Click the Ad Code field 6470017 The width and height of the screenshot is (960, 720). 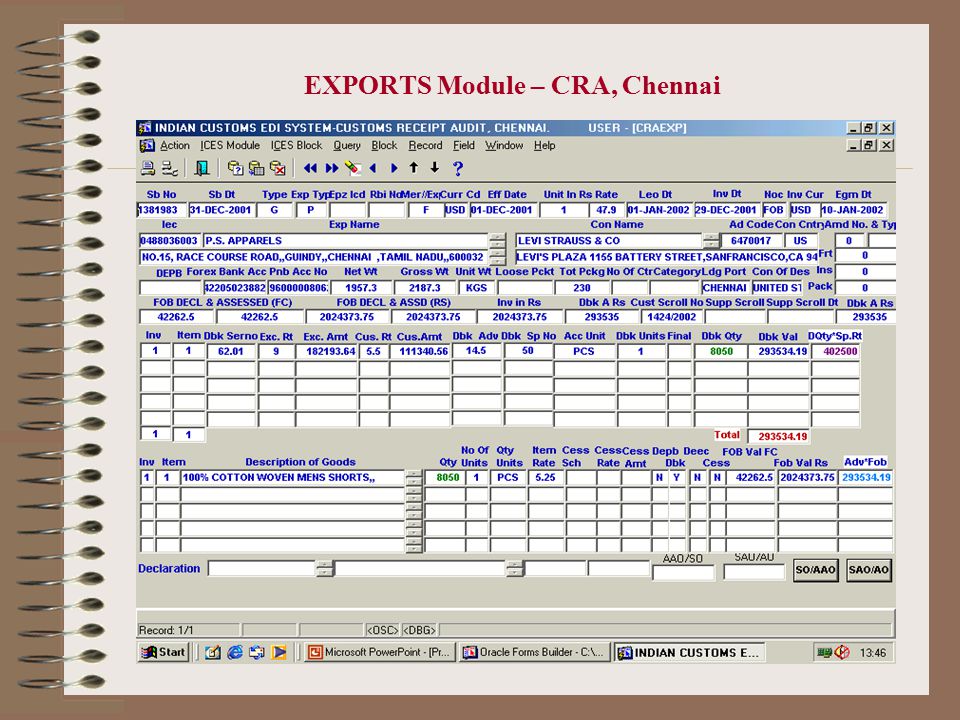click(x=751, y=241)
